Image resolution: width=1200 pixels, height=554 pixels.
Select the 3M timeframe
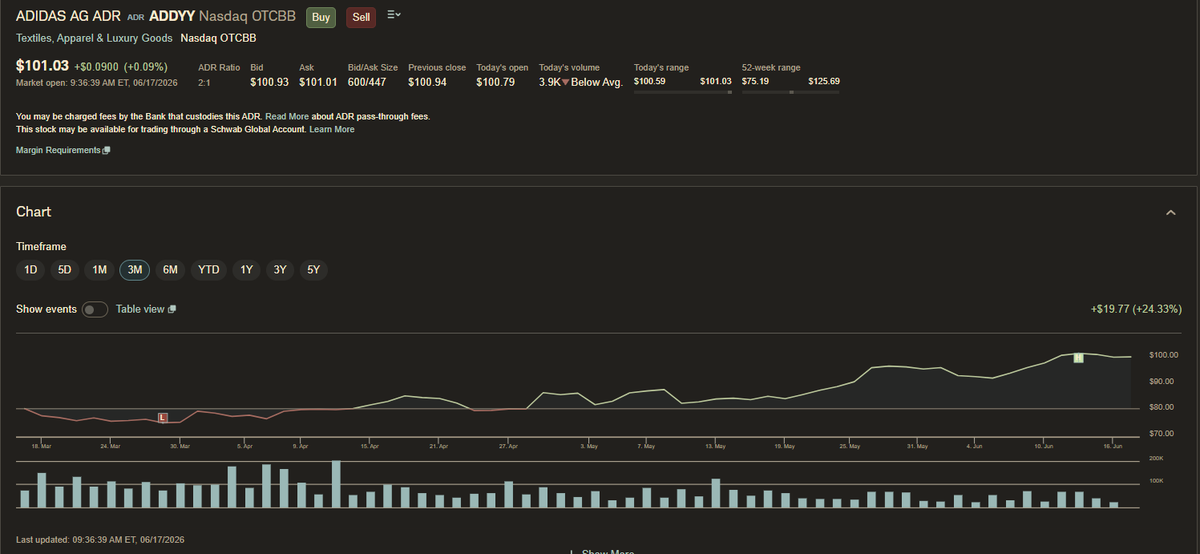(135, 269)
